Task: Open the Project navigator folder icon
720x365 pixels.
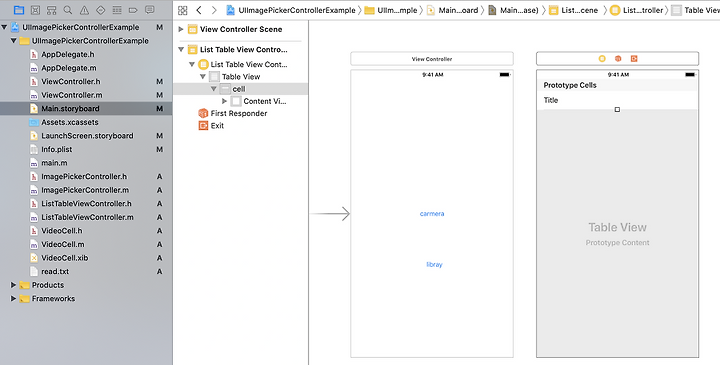Action: click(x=19, y=10)
